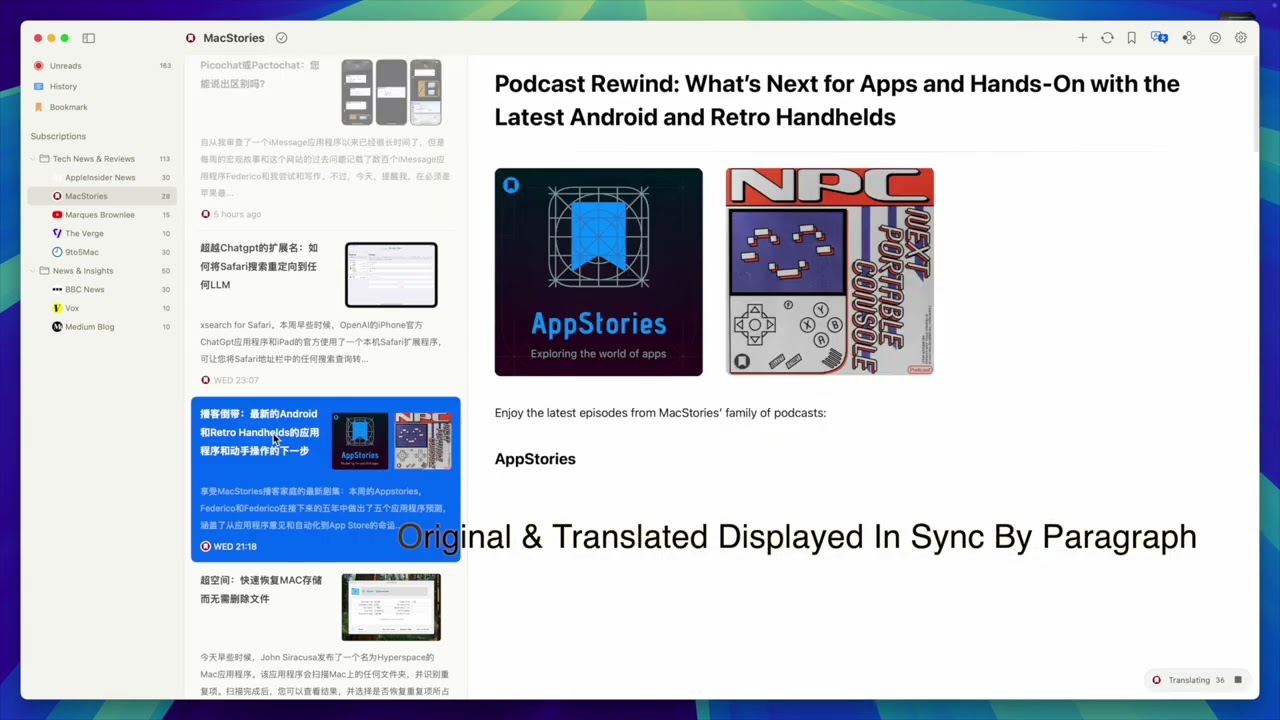Viewport: 1280px width, 720px height.
Task: Open the Safari search LLM article
Action: coord(325,313)
